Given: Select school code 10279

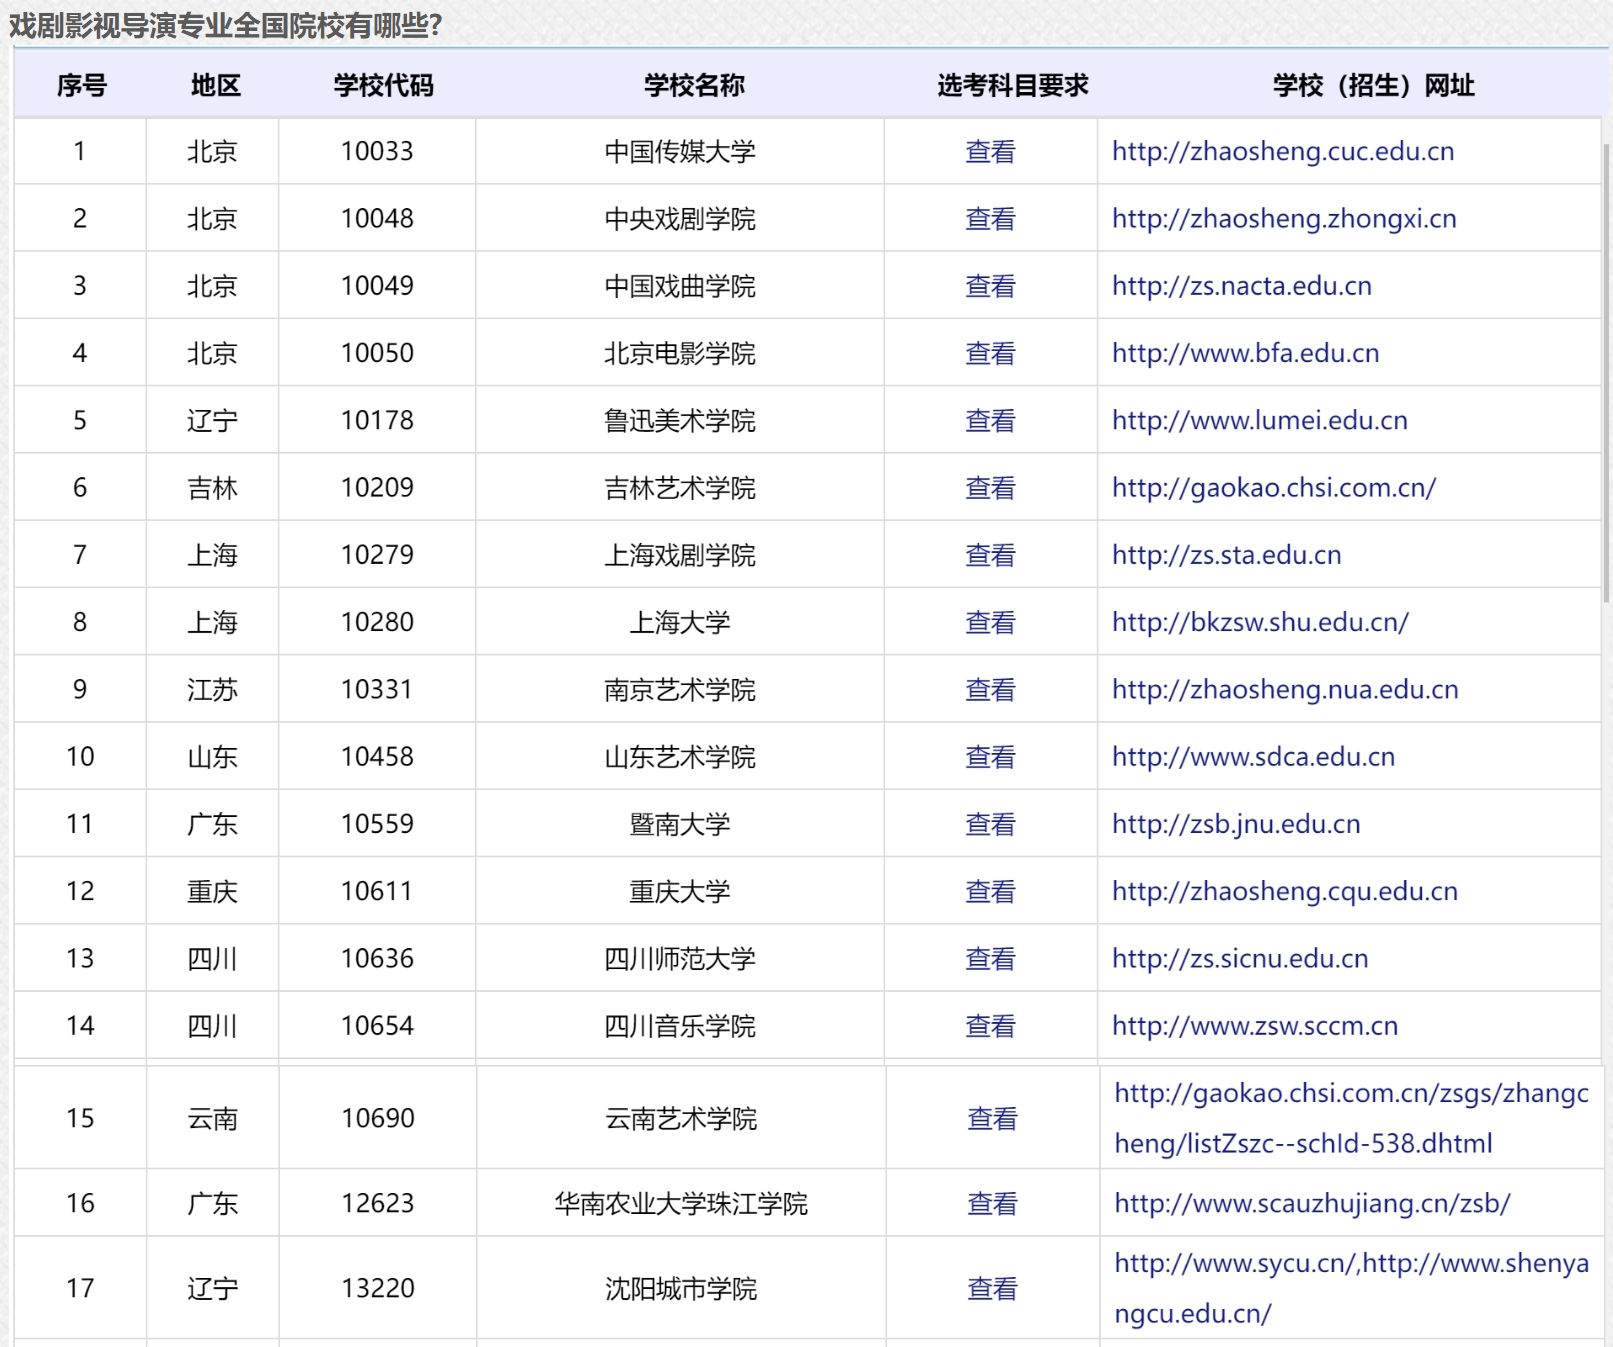Looking at the screenshot, I should [377, 555].
